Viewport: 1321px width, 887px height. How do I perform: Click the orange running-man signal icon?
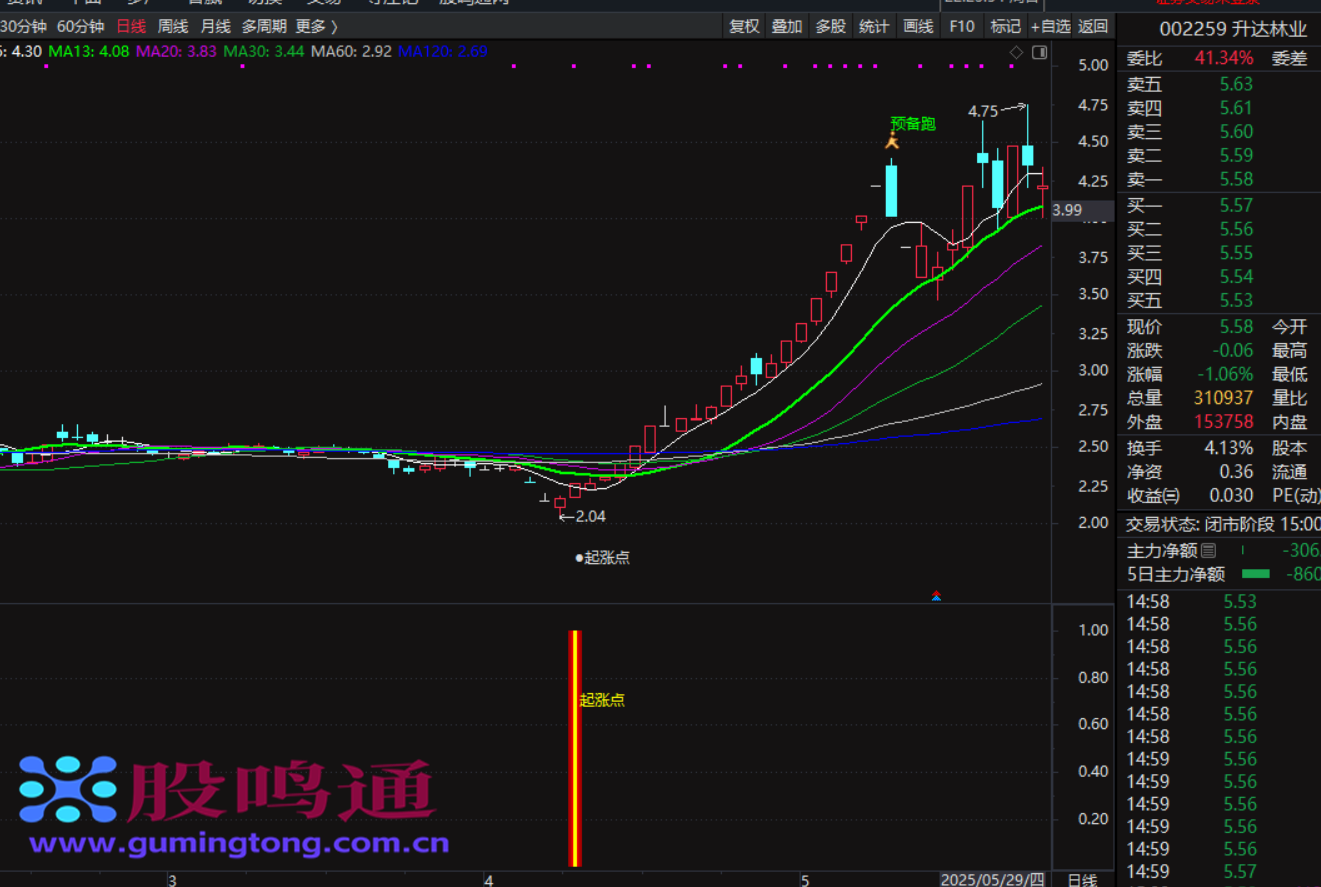pyautogui.click(x=892, y=142)
